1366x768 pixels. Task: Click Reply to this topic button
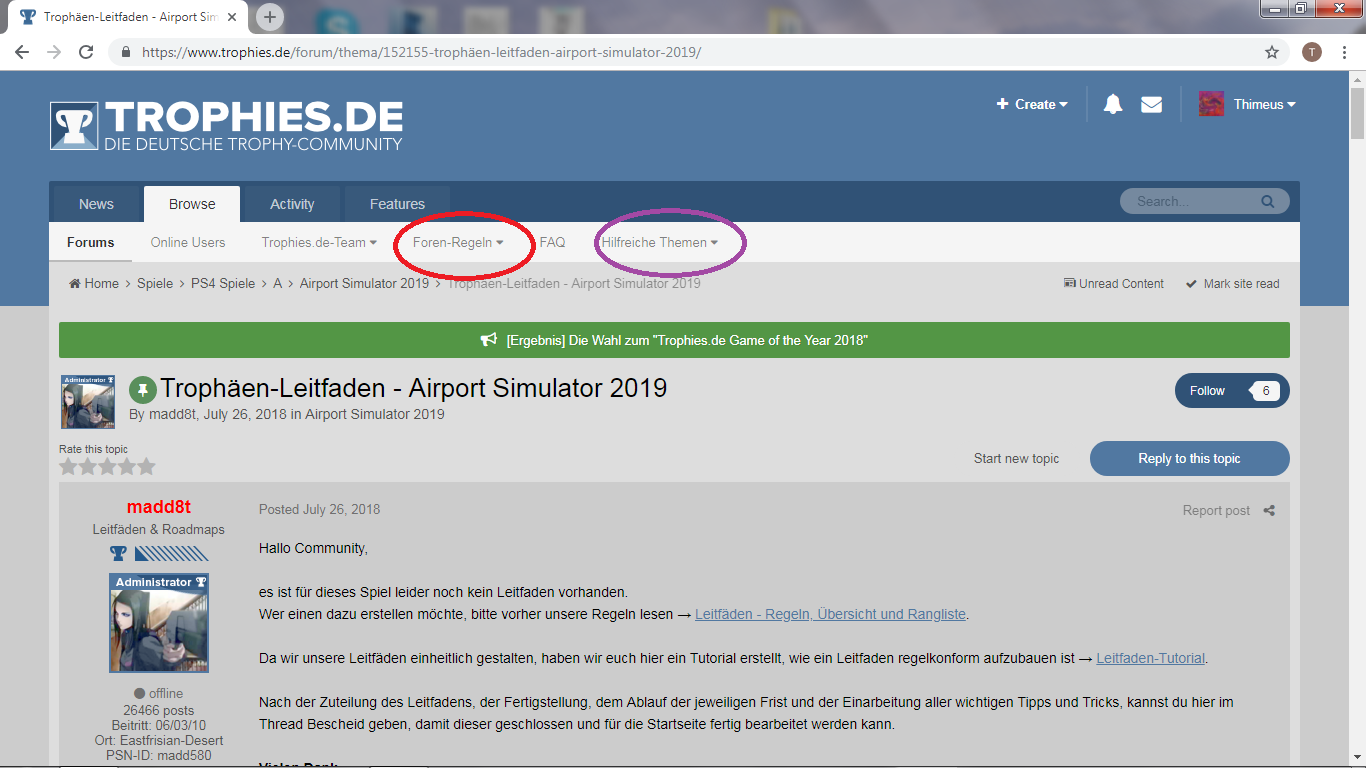(1189, 458)
